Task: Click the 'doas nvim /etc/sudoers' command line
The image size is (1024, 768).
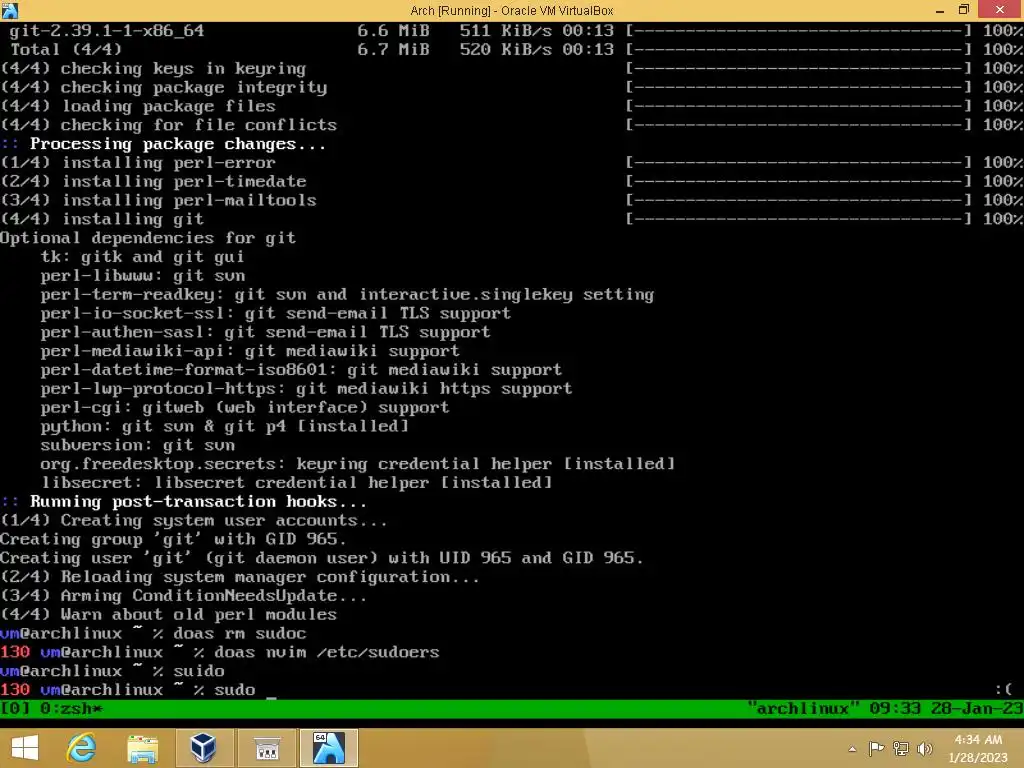Action: (x=327, y=652)
